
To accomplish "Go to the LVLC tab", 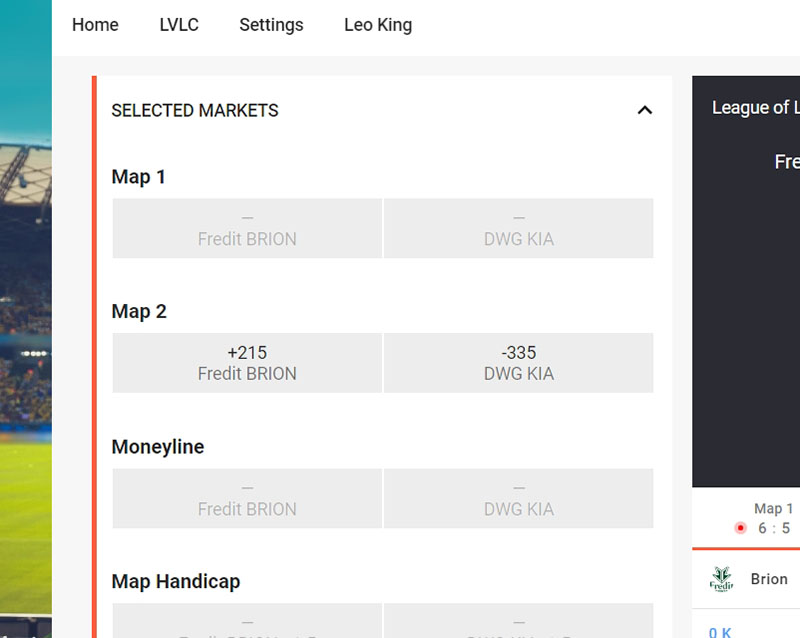I will coord(179,24).
